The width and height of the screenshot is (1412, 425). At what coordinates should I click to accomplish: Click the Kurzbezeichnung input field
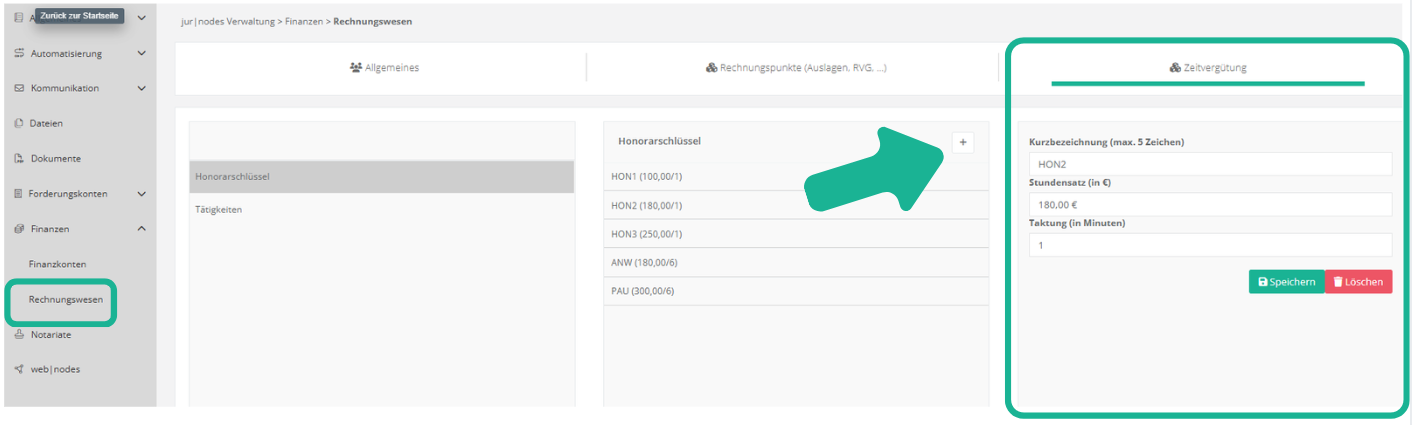[x=1210, y=165]
